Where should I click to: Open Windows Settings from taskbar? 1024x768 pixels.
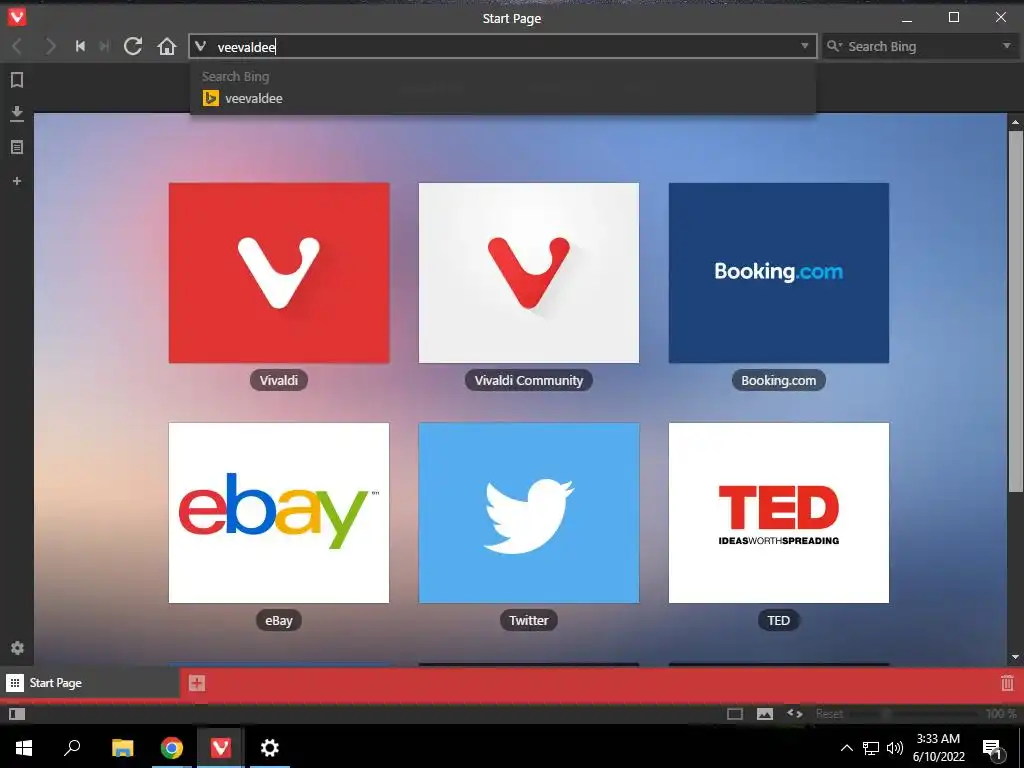tap(269, 748)
